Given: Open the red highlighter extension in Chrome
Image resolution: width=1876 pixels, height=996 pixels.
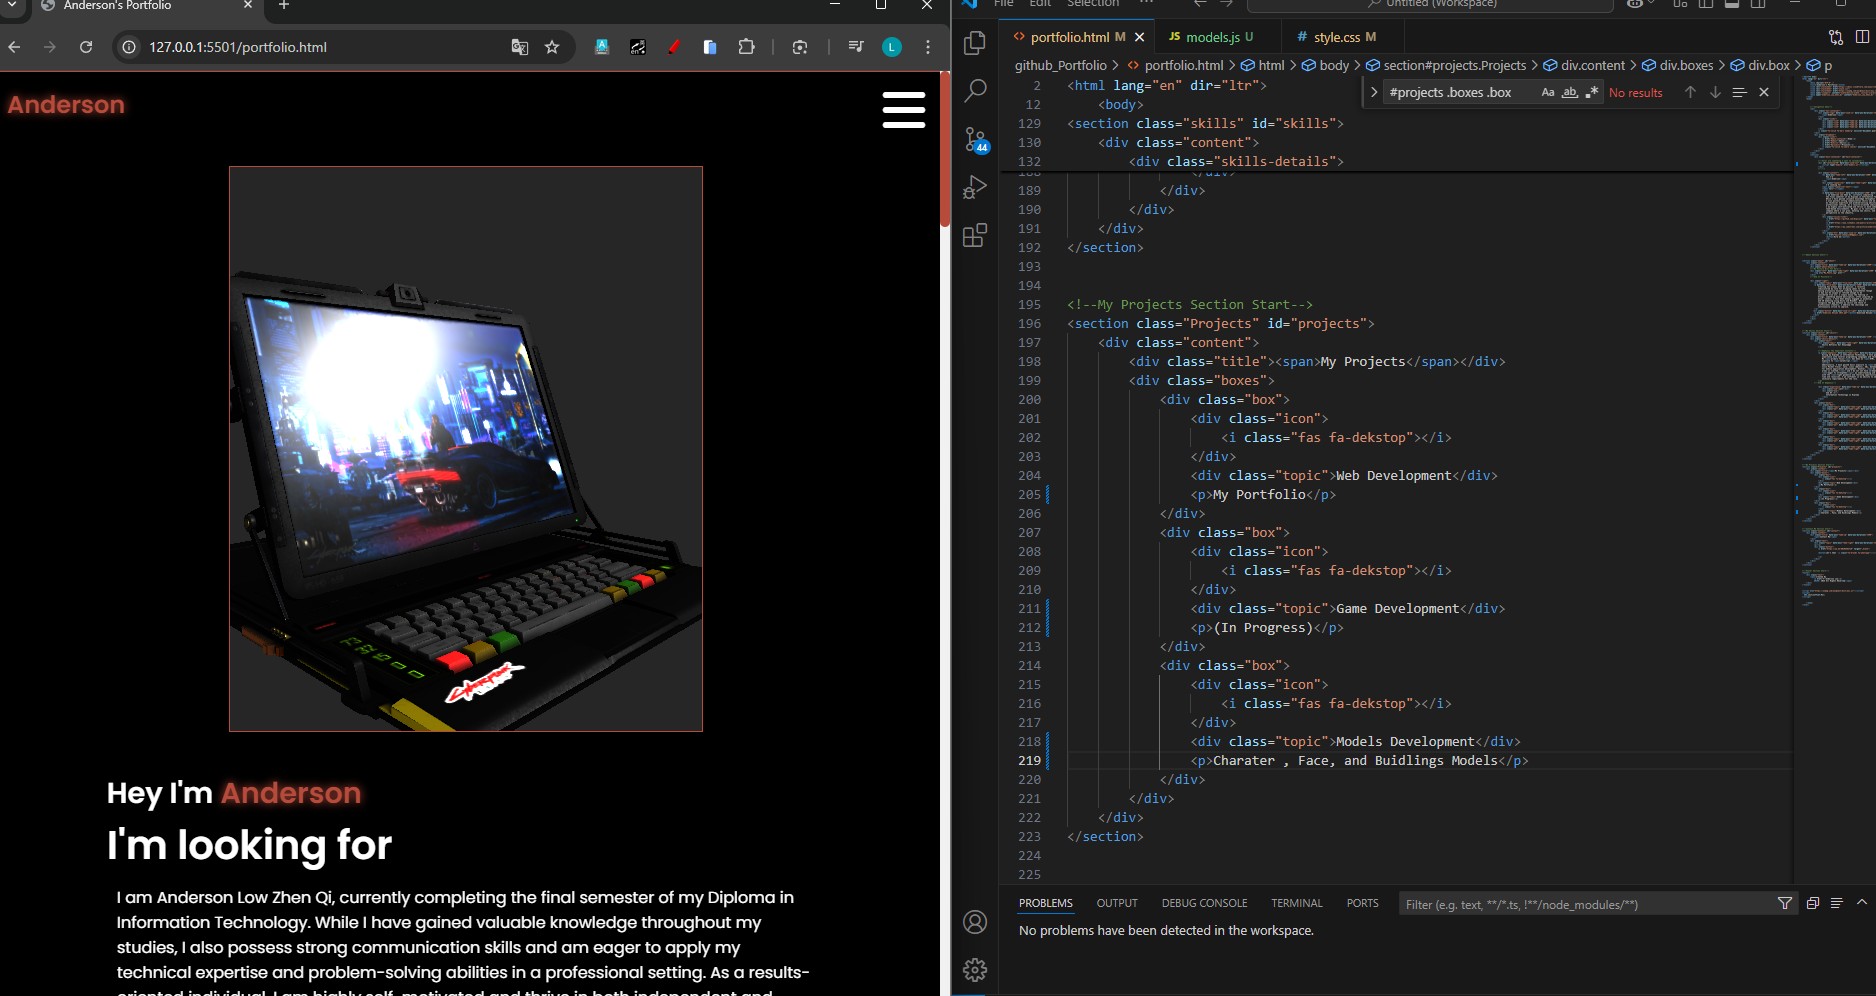Looking at the screenshot, I should pyautogui.click(x=674, y=47).
